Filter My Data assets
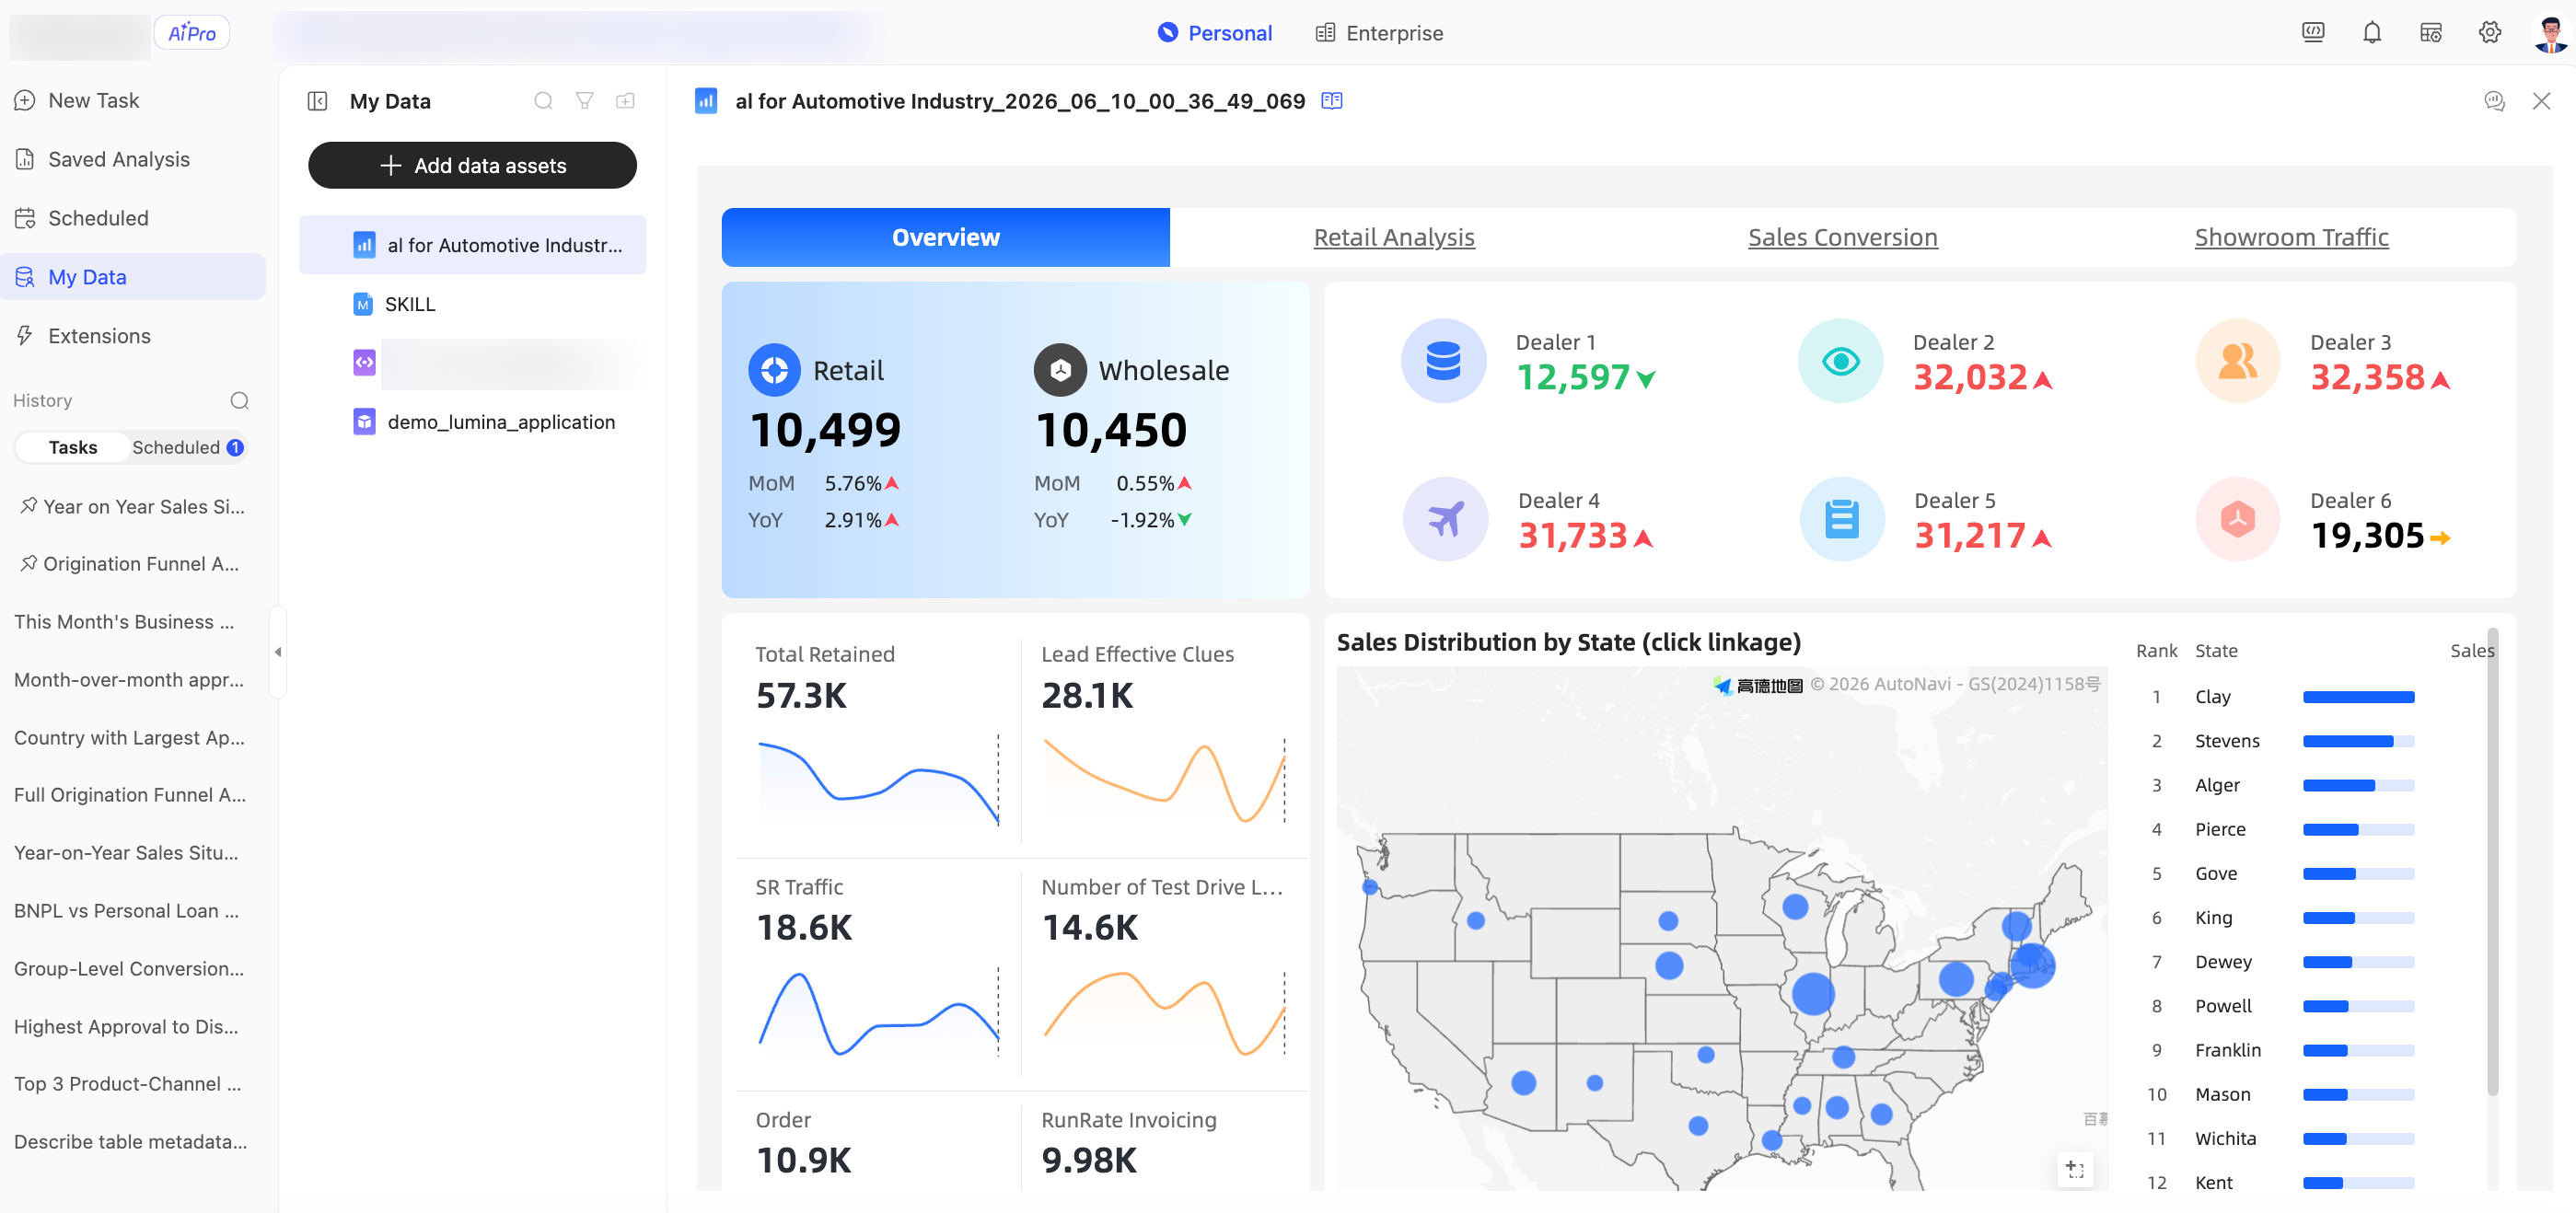Image resolution: width=2576 pixels, height=1213 pixels. click(x=585, y=101)
